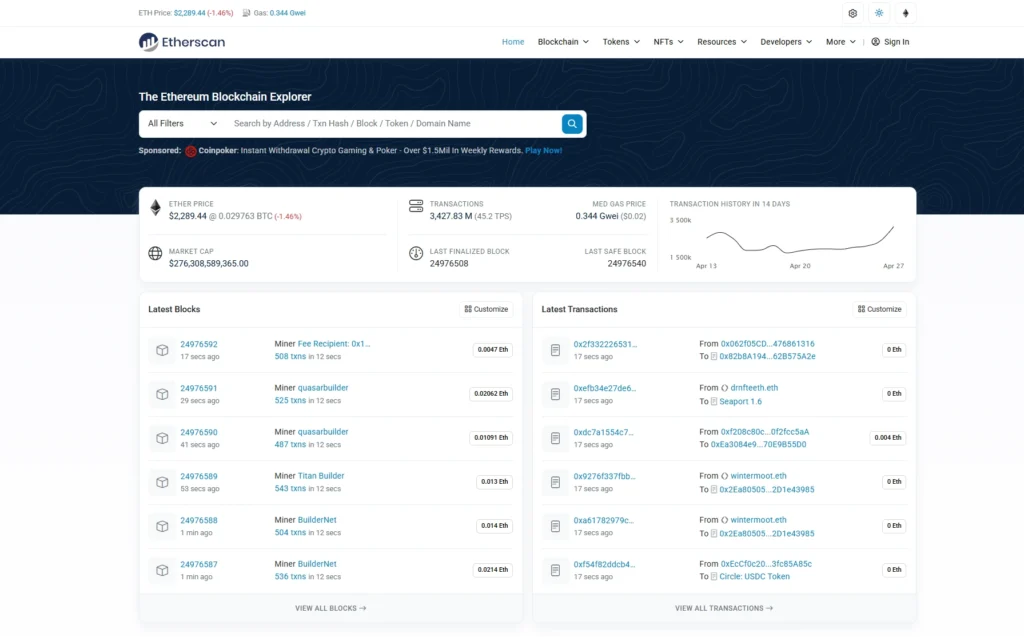1024x637 pixels.
Task: Open drnfteeth.eth address link
Action: (x=754, y=388)
